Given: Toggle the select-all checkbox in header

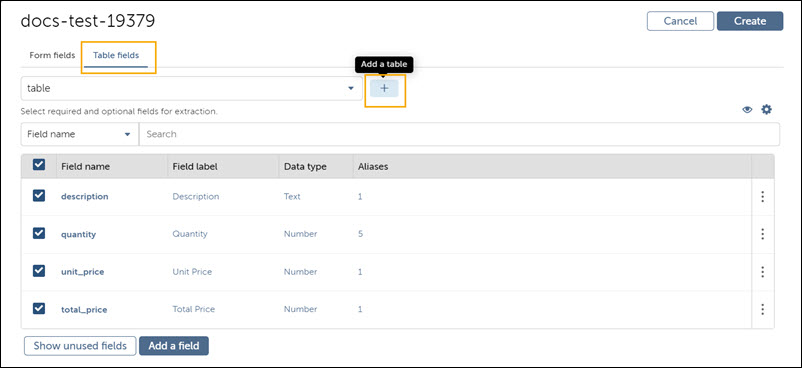Looking at the screenshot, I should point(39,165).
